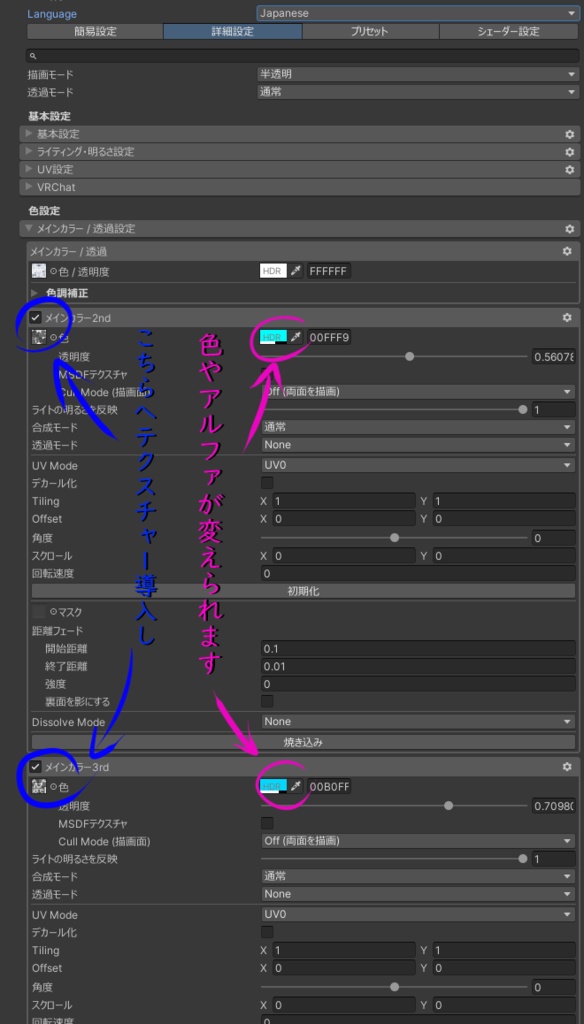Click the material property search field
This screenshot has height=1024, width=584.
(302, 57)
